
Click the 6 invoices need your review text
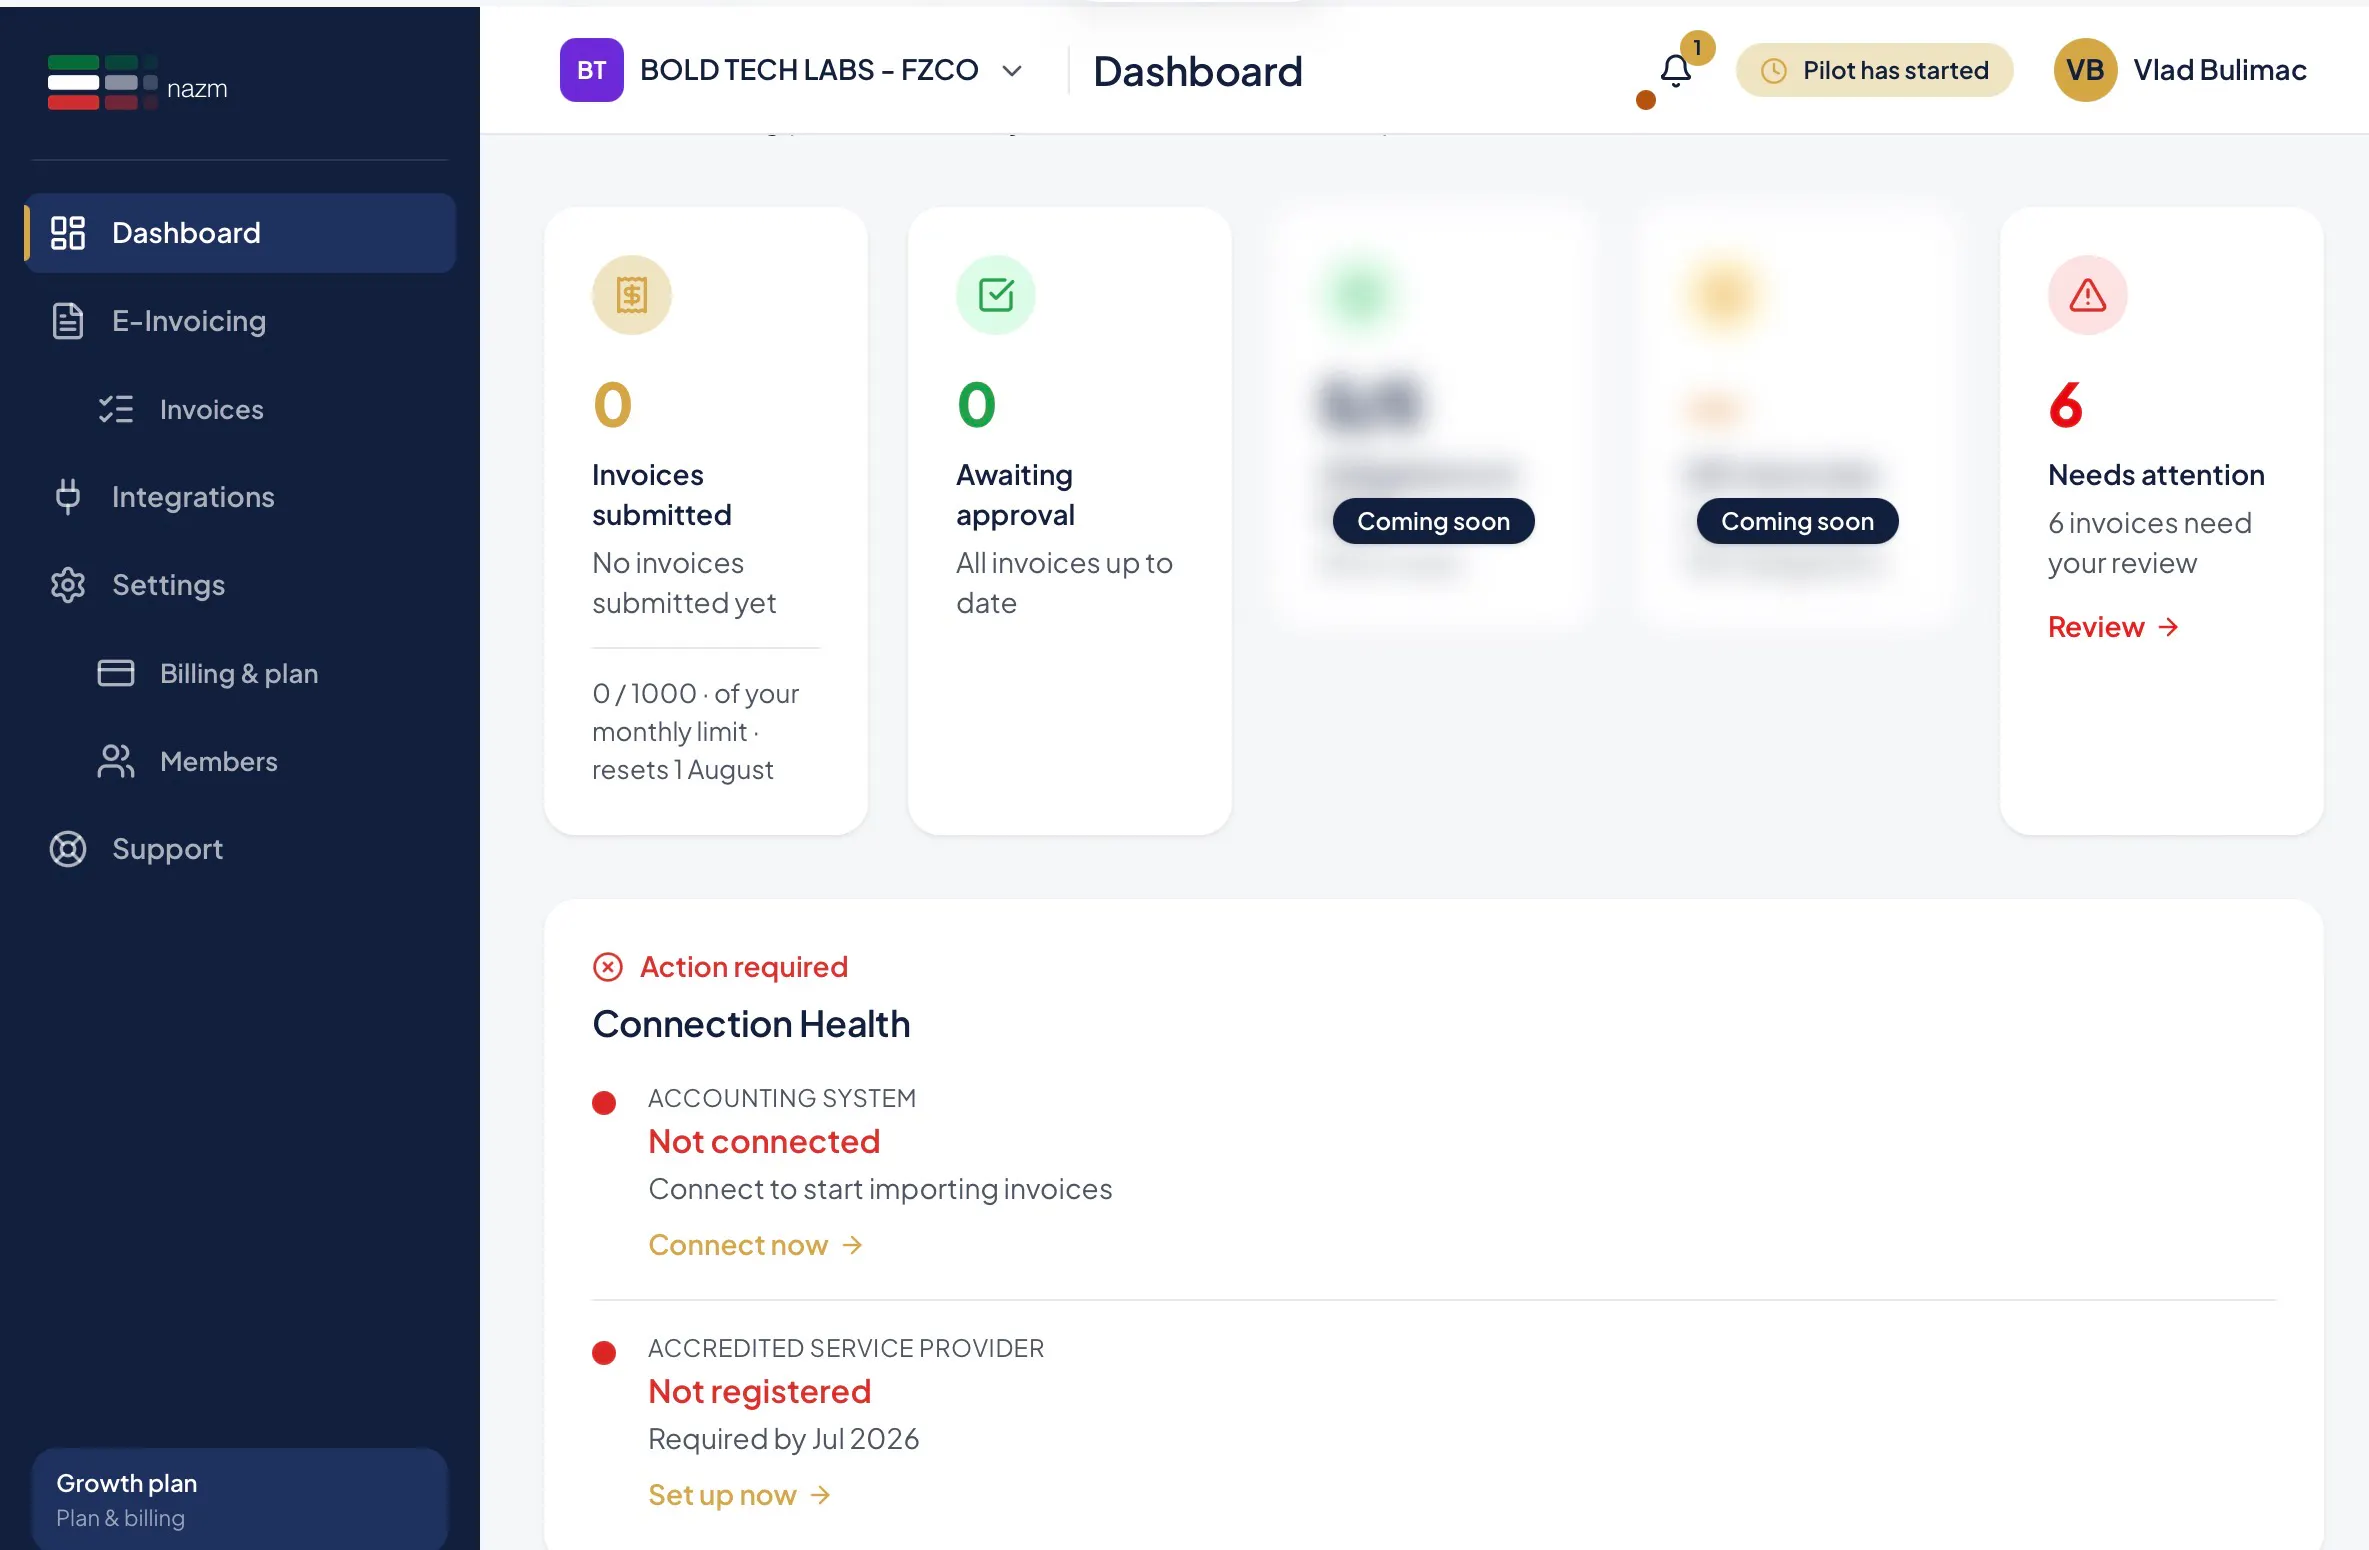point(2150,543)
